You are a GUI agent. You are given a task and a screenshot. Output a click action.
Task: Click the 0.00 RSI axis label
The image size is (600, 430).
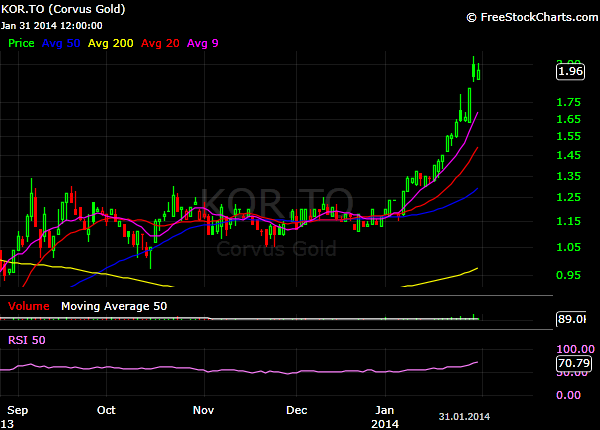tap(568, 395)
